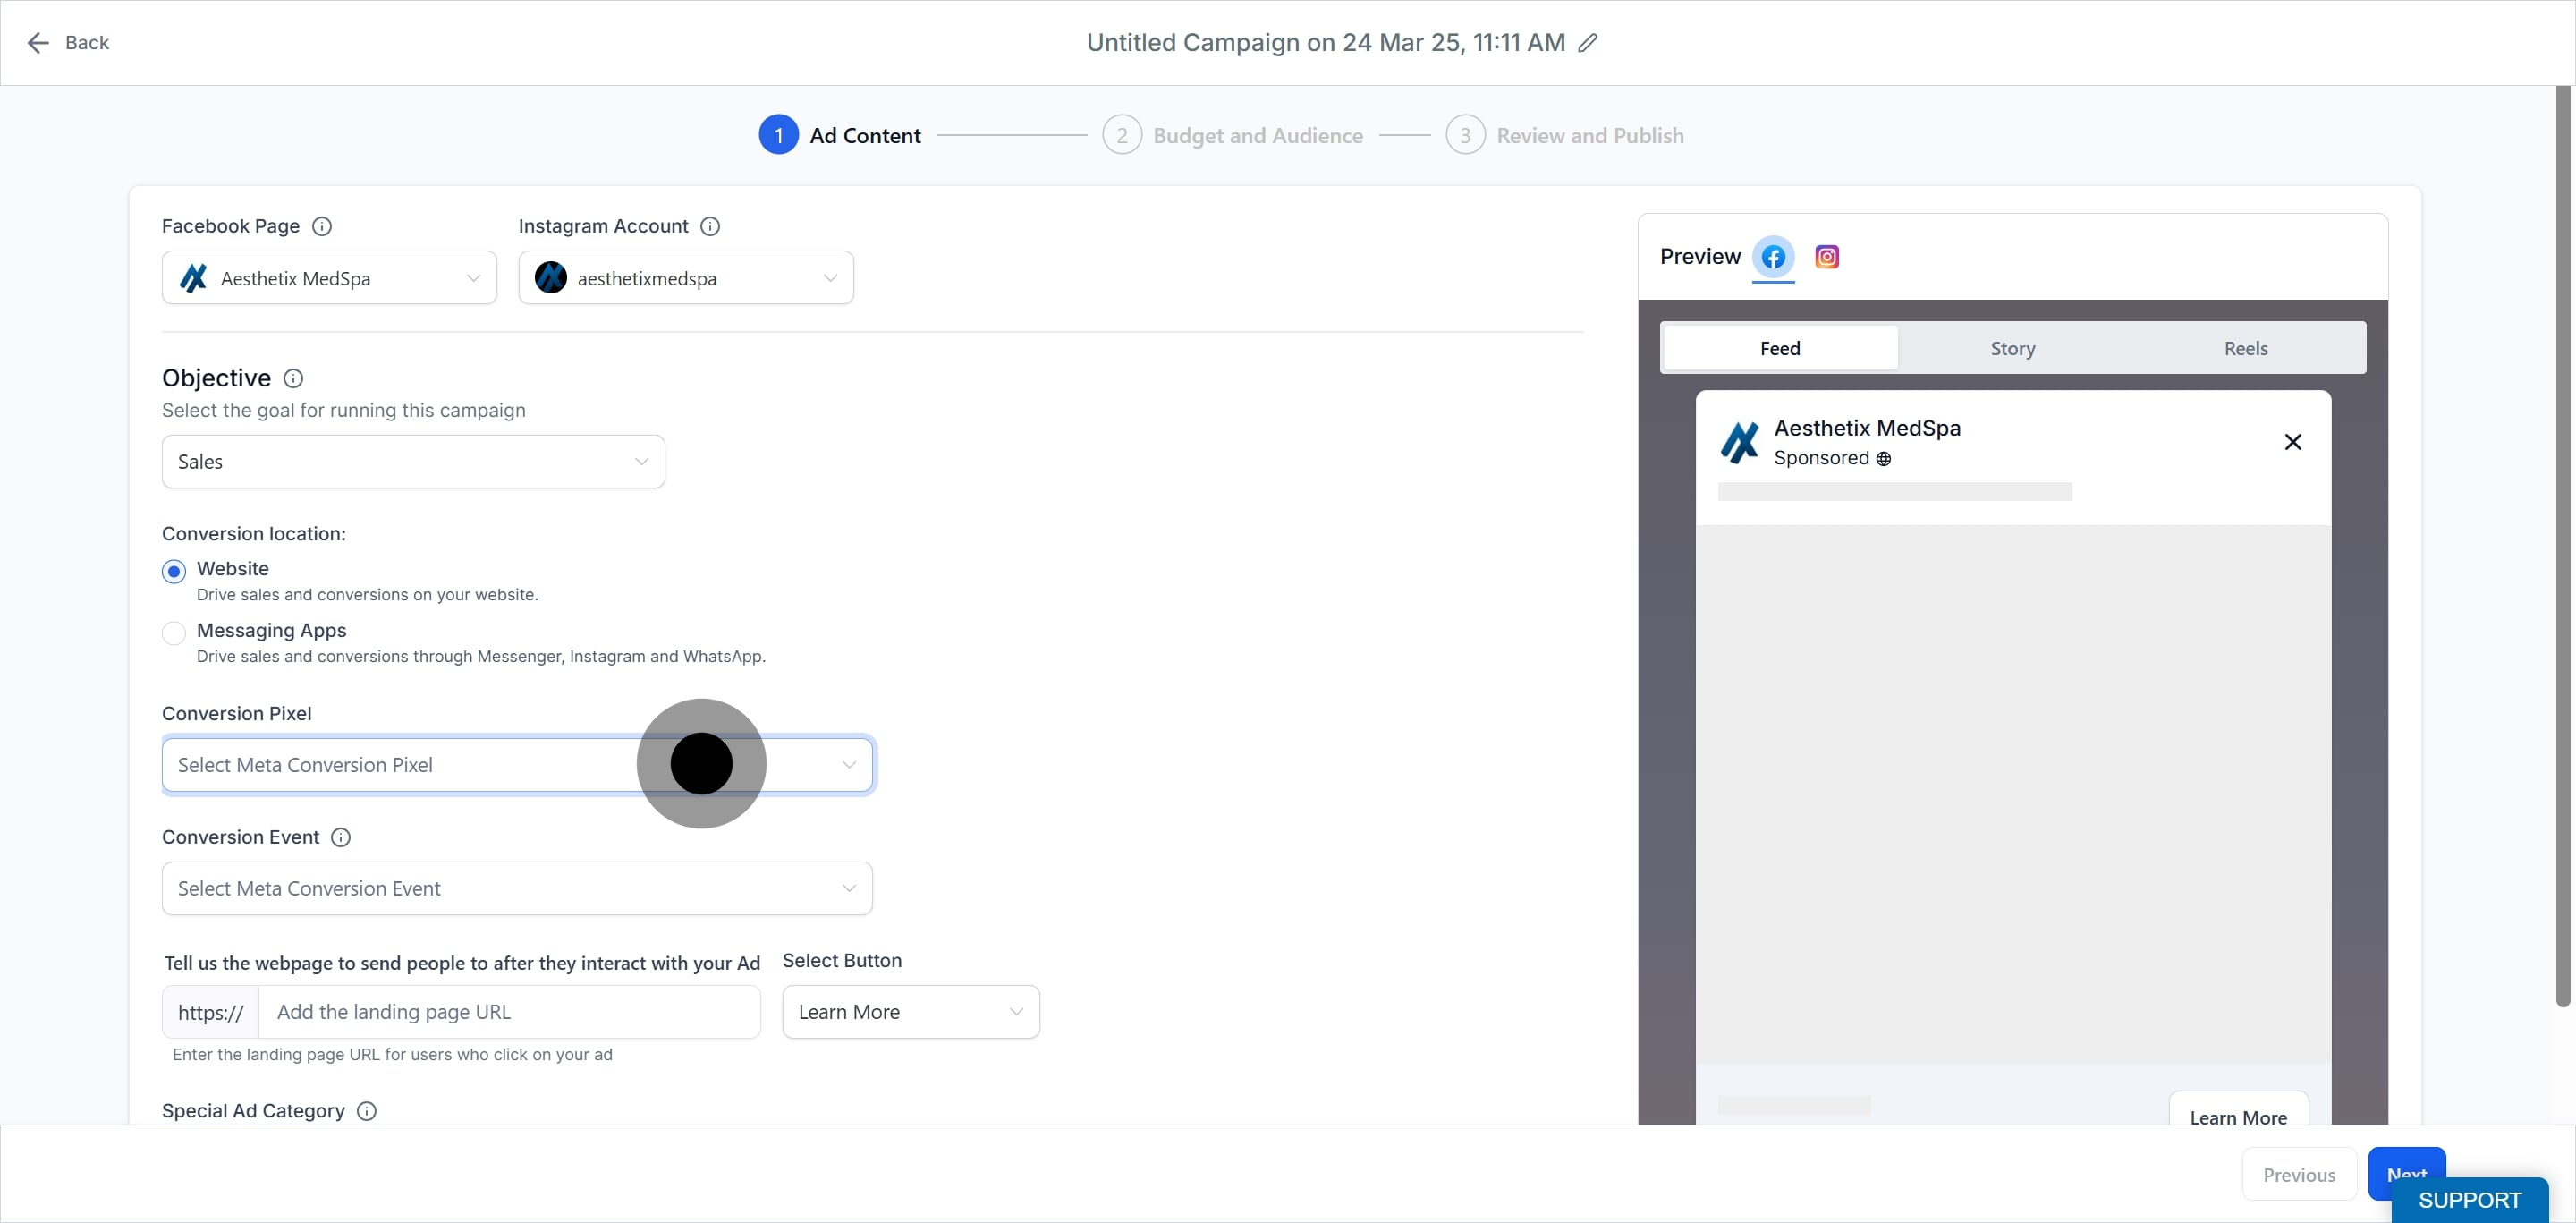Click the Back arrow icon
This screenshot has width=2576, height=1223.
tap(38, 43)
